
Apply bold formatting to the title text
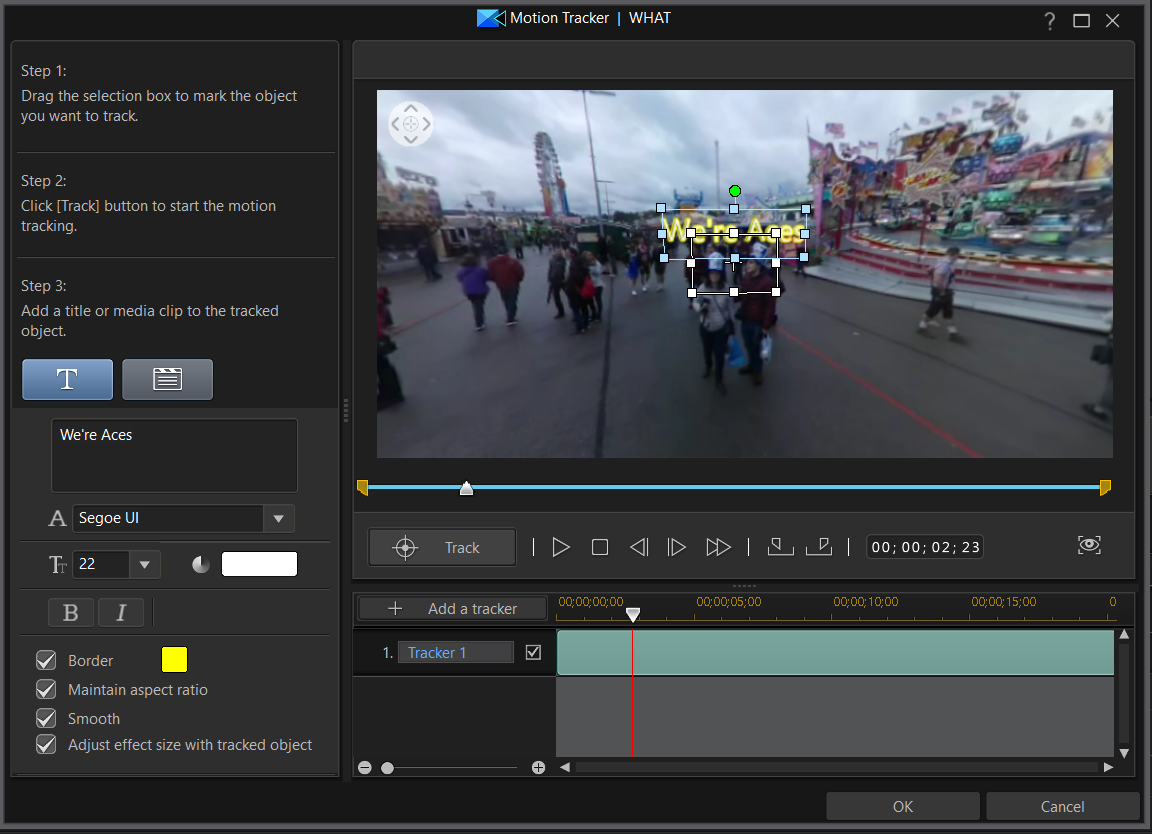coord(71,612)
